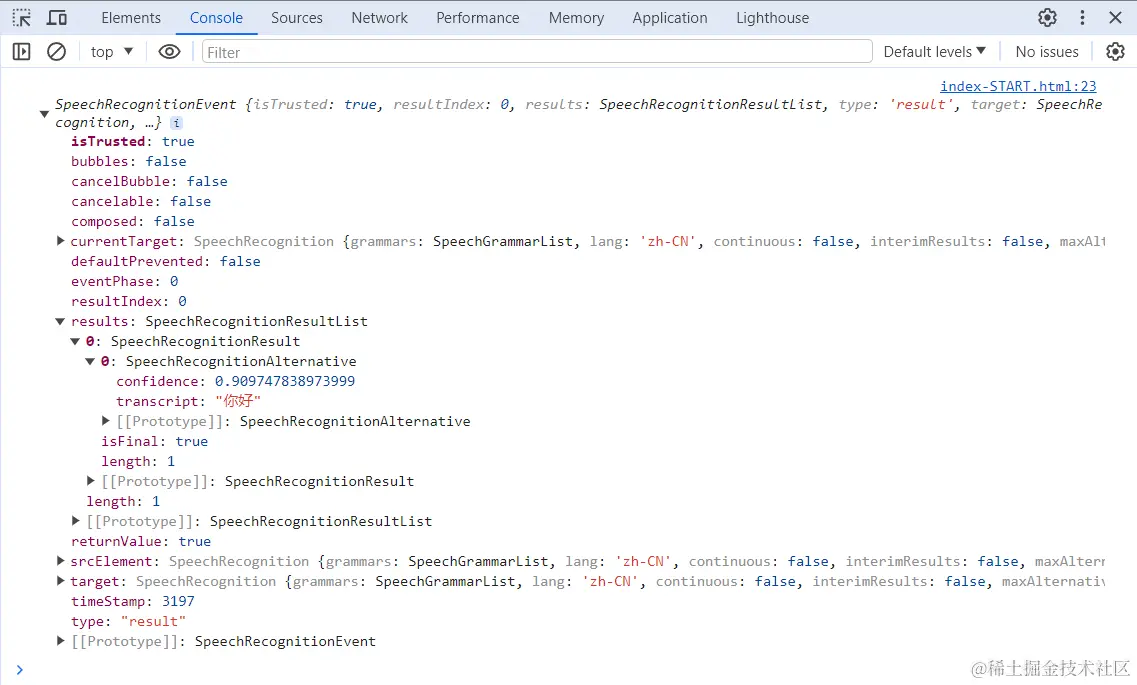Switch to the Network tab
Viewport: 1137px width, 685px height.
(379, 17)
